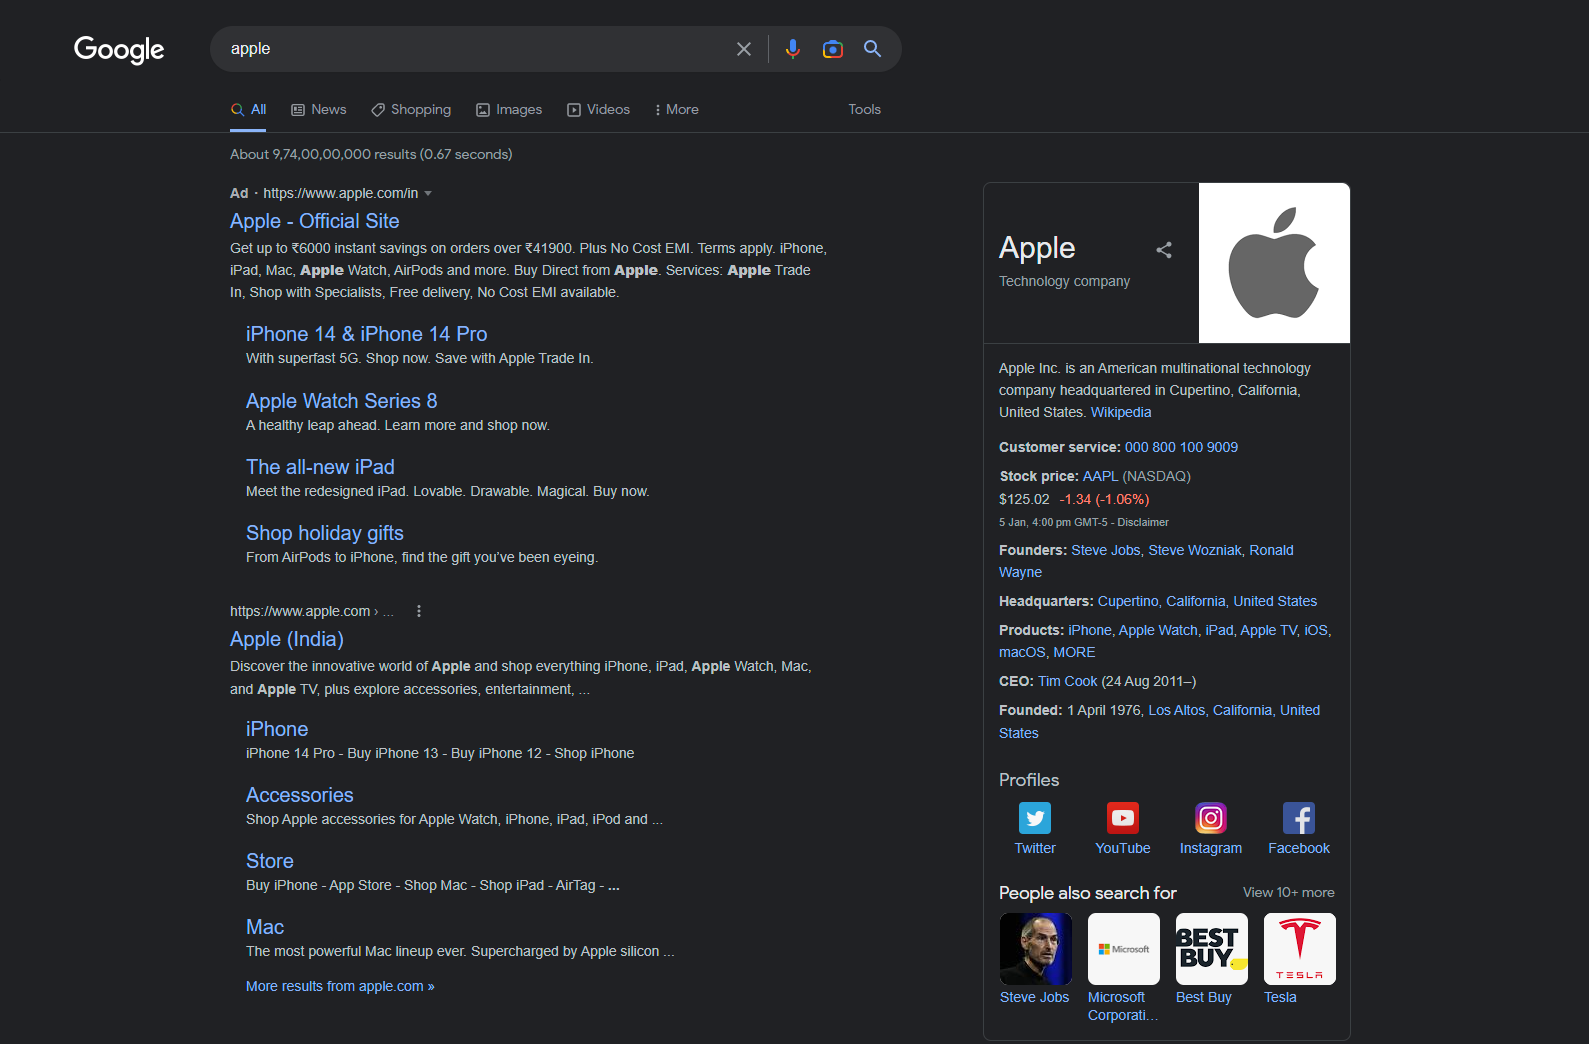
Task: Open the Tim Cook CEO link
Action: (1068, 681)
